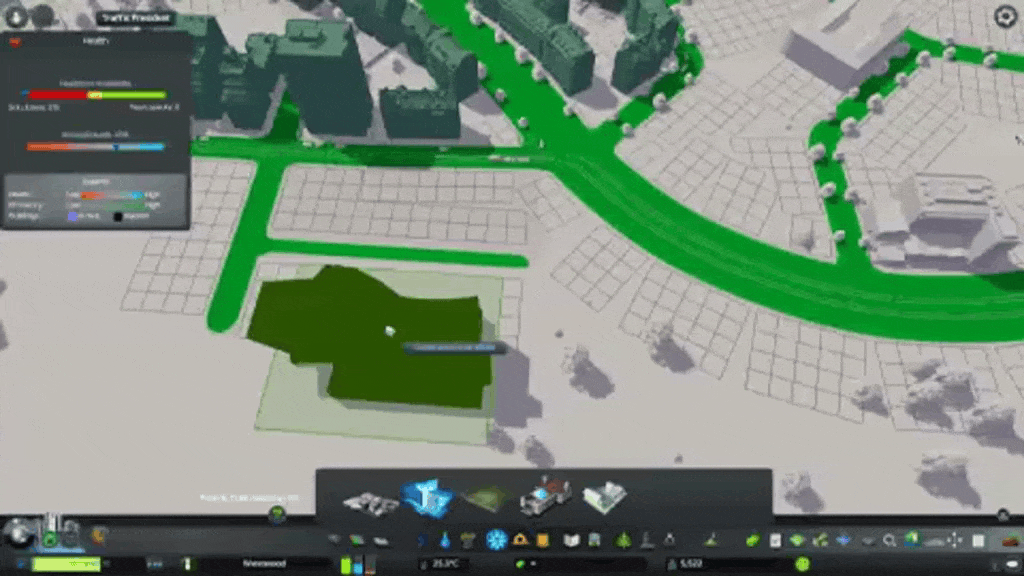Click the Traffic President button
The height and width of the screenshot is (576, 1024).
pos(136,18)
